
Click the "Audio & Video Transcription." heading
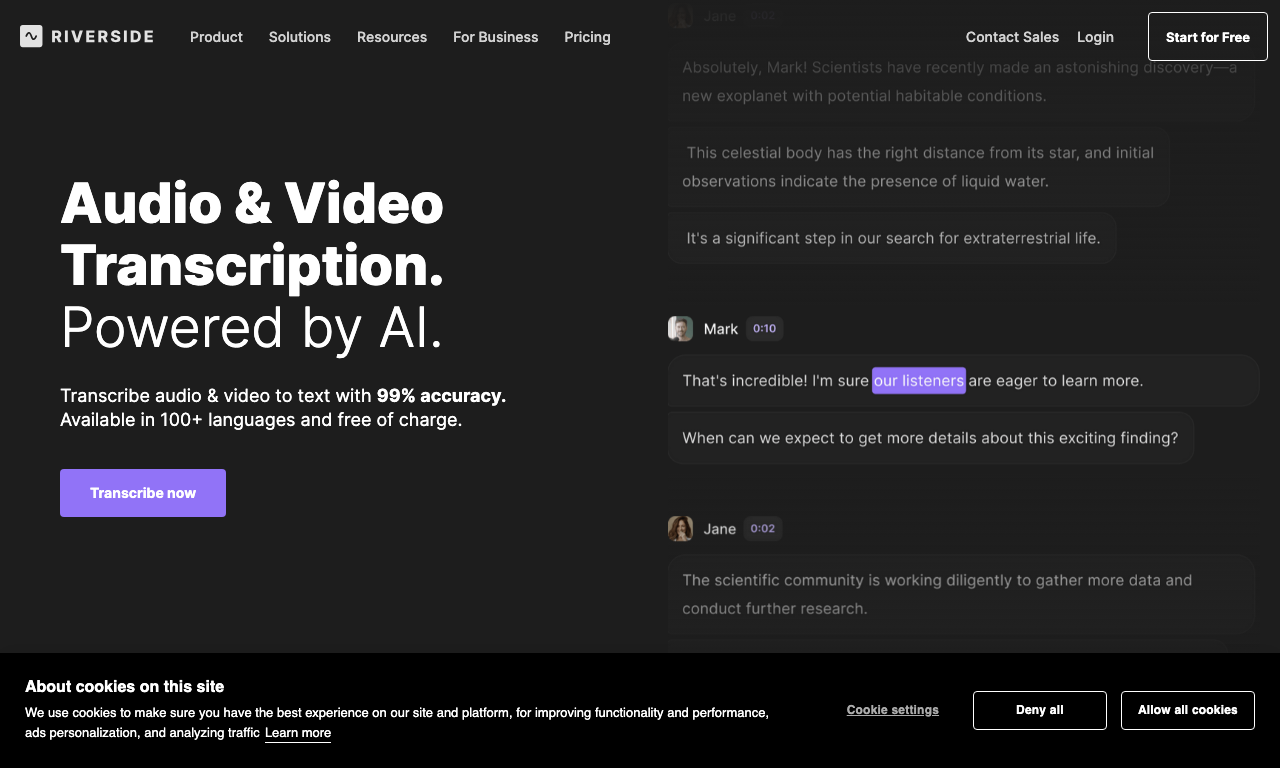[252, 234]
